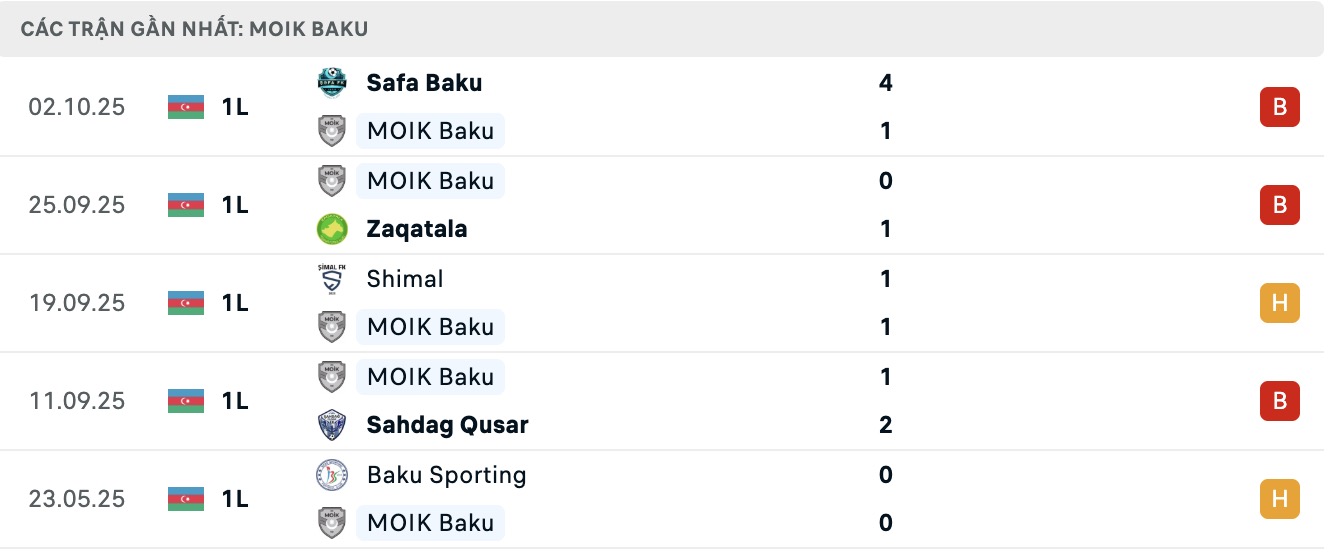
Task: Click Azerbaijan flag on 19.09.25 match
Action: coord(186,303)
